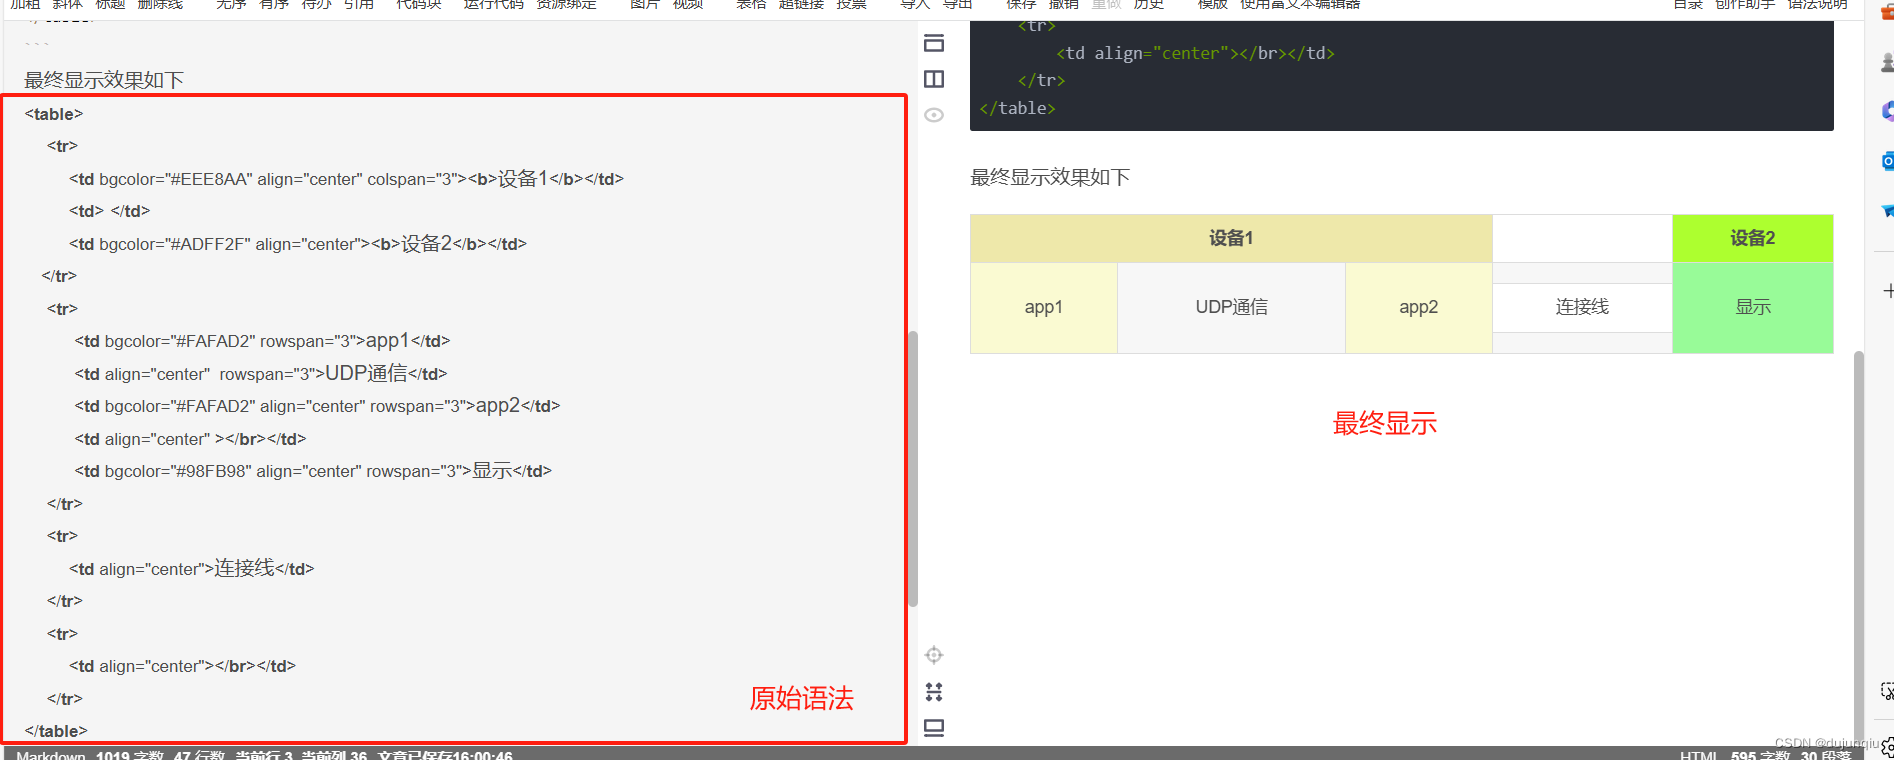This screenshot has height=760, width=1894.
Task: Save the article with 保存
Action: coord(1021,5)
